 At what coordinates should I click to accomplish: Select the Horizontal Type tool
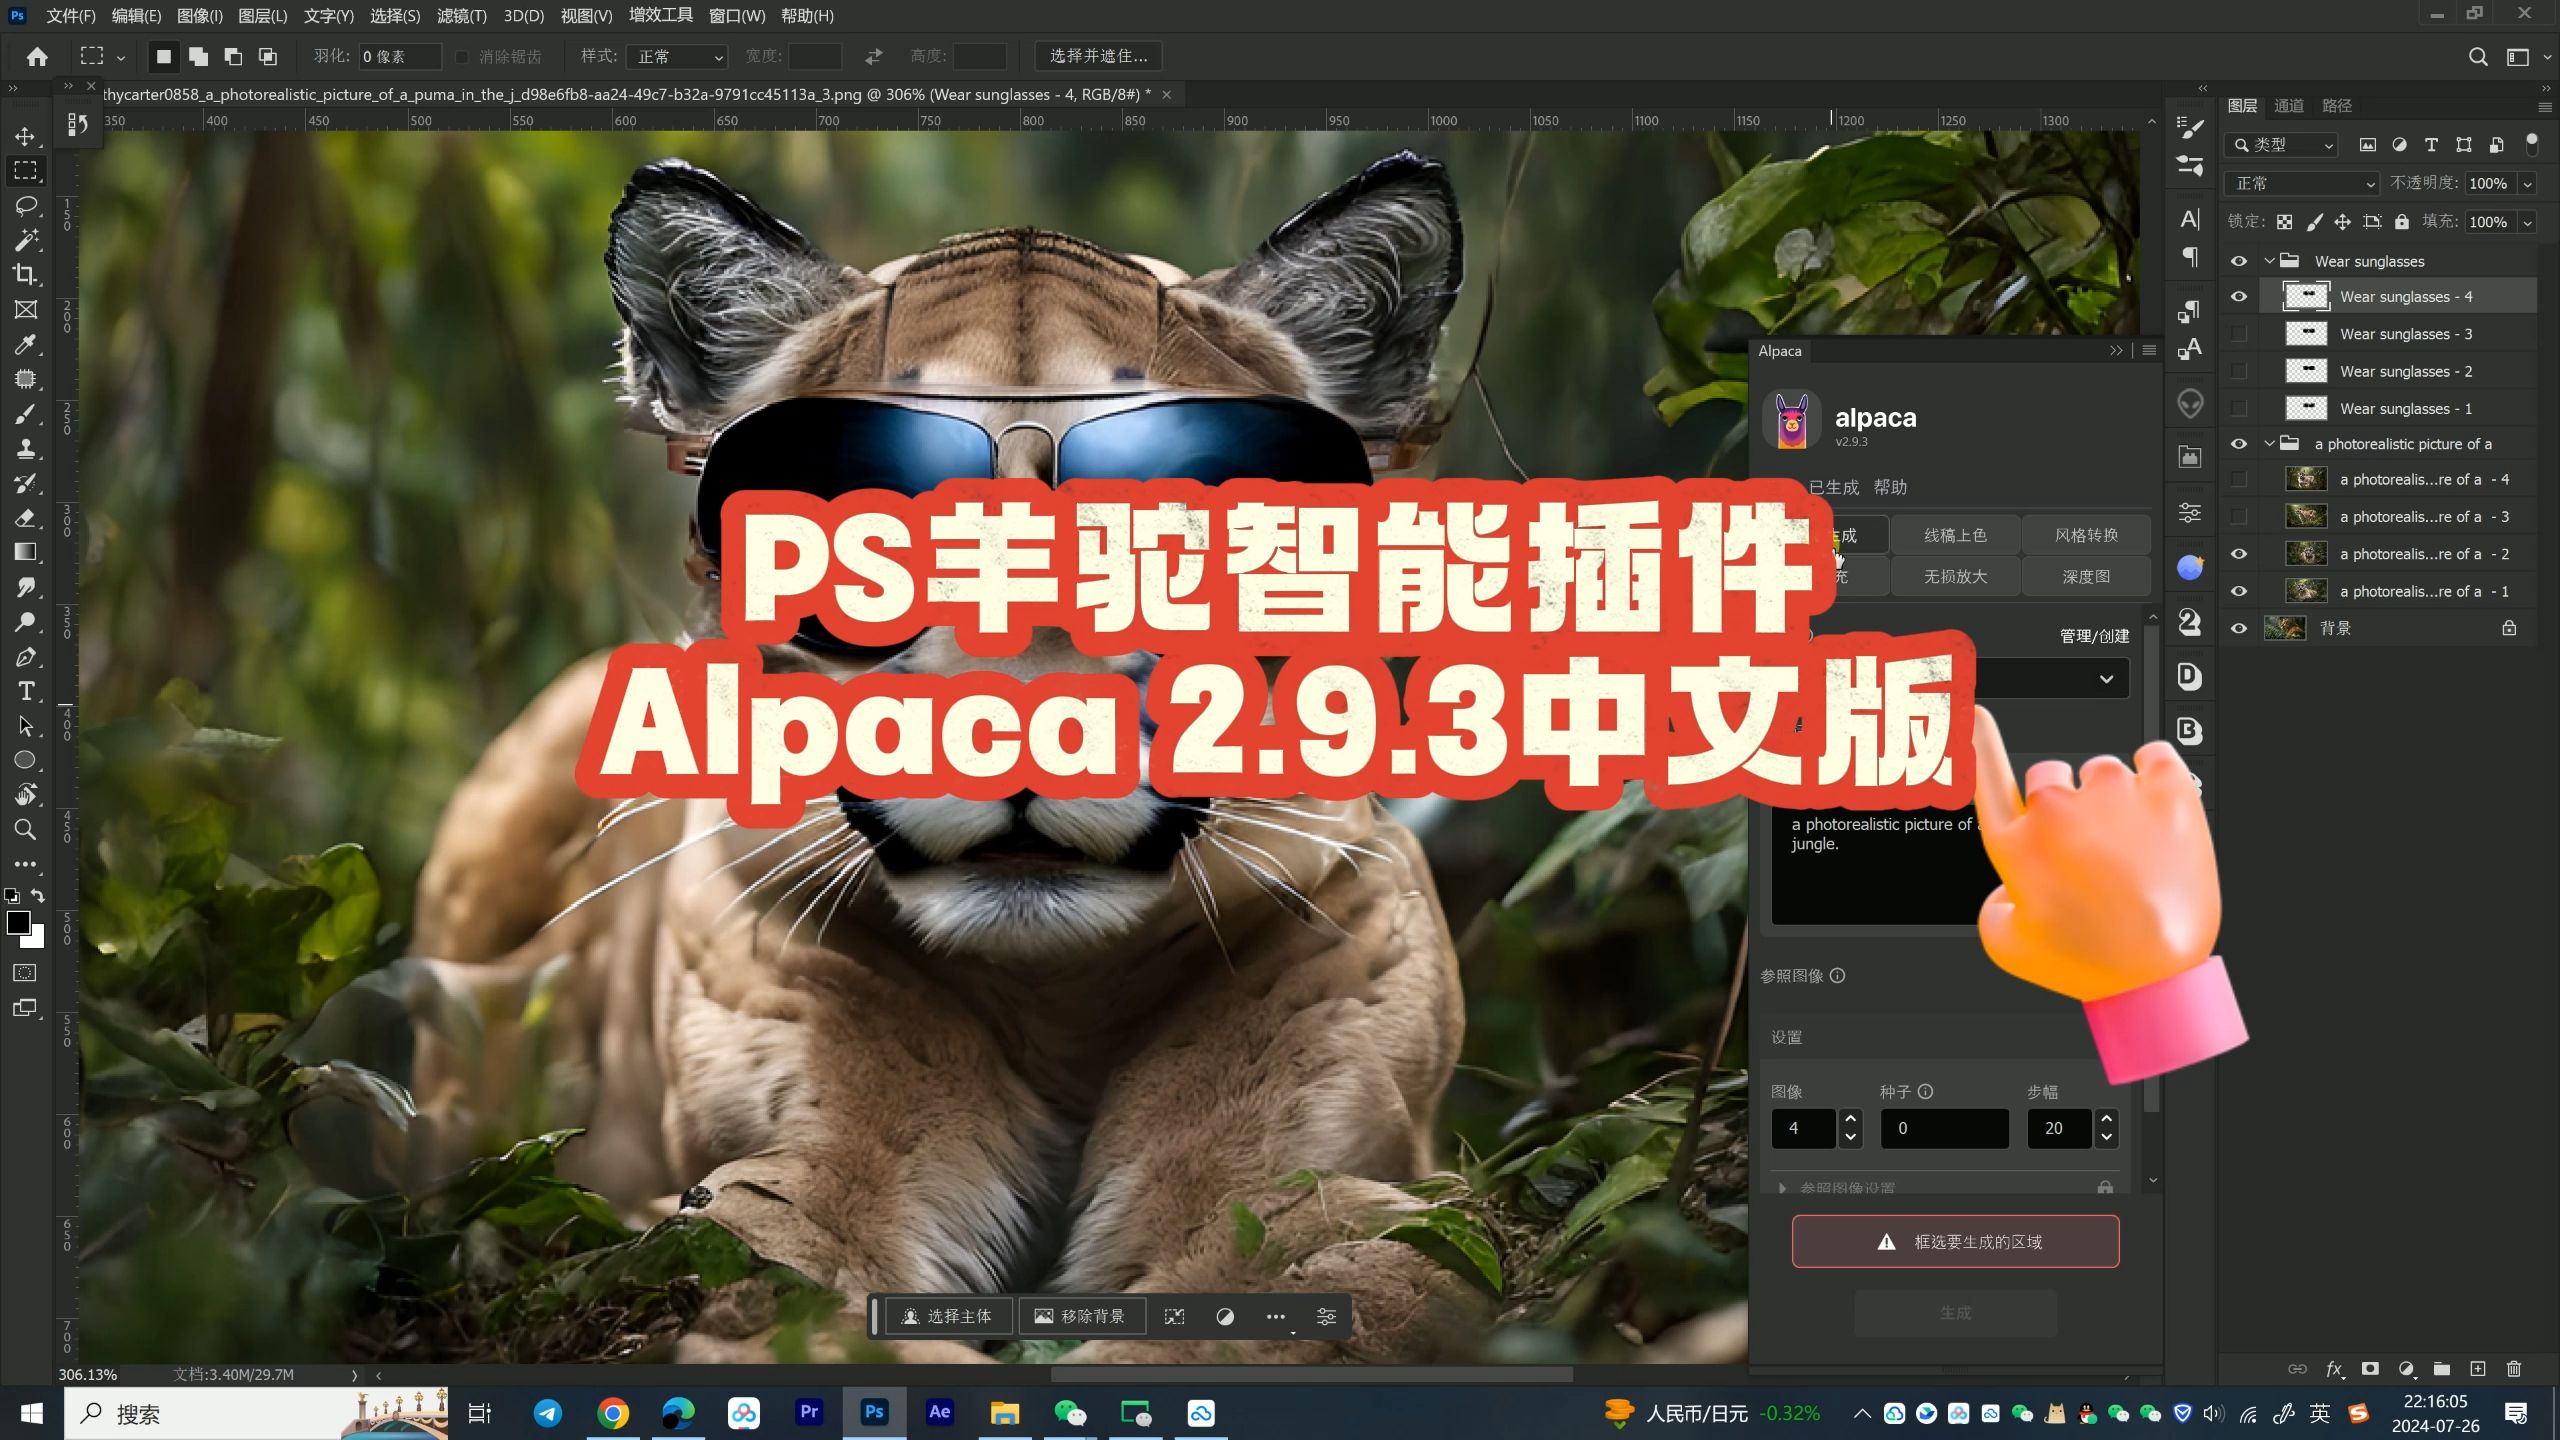pyautogui.click(x=26, y=691)
